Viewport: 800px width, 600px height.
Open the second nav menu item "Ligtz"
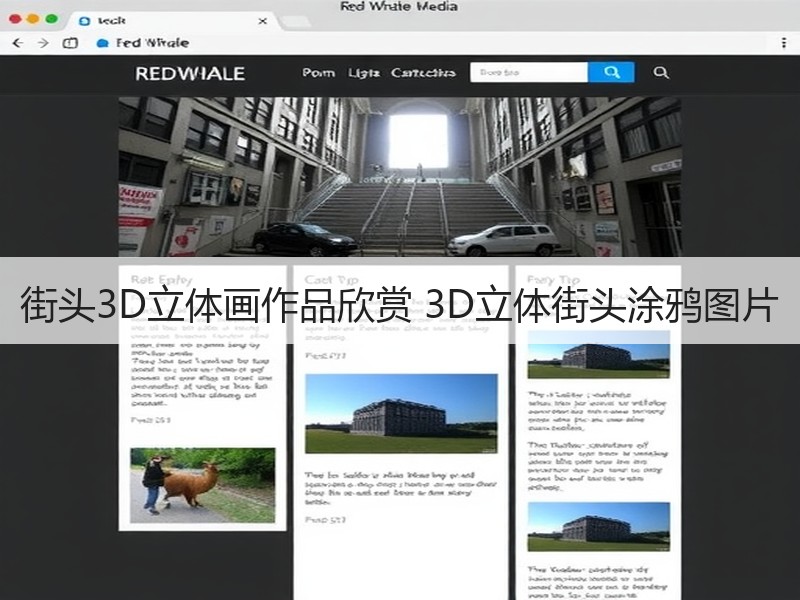point(364,73)
